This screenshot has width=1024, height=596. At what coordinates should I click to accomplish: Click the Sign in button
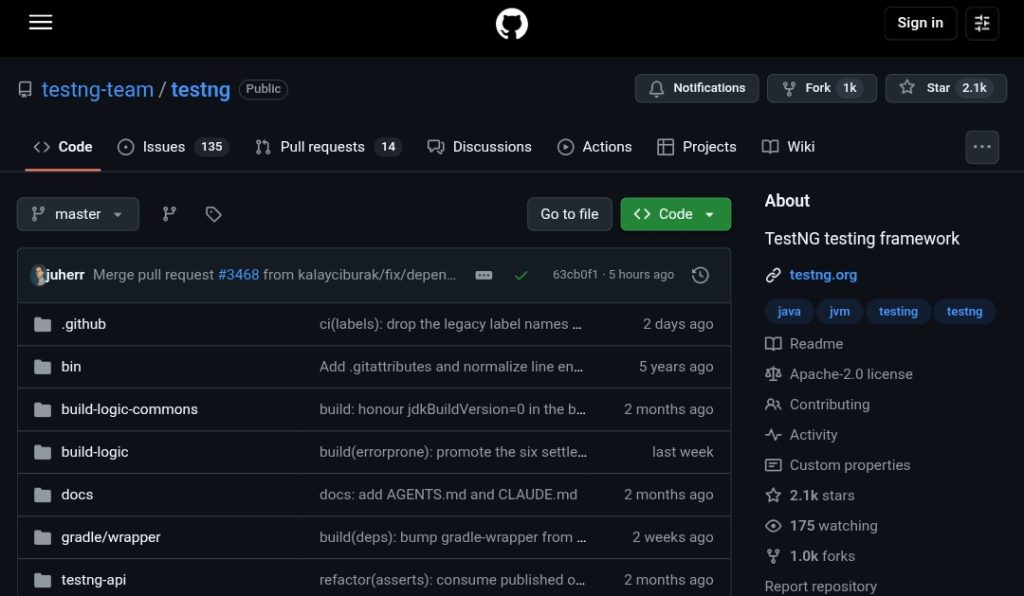pos(920,23)
